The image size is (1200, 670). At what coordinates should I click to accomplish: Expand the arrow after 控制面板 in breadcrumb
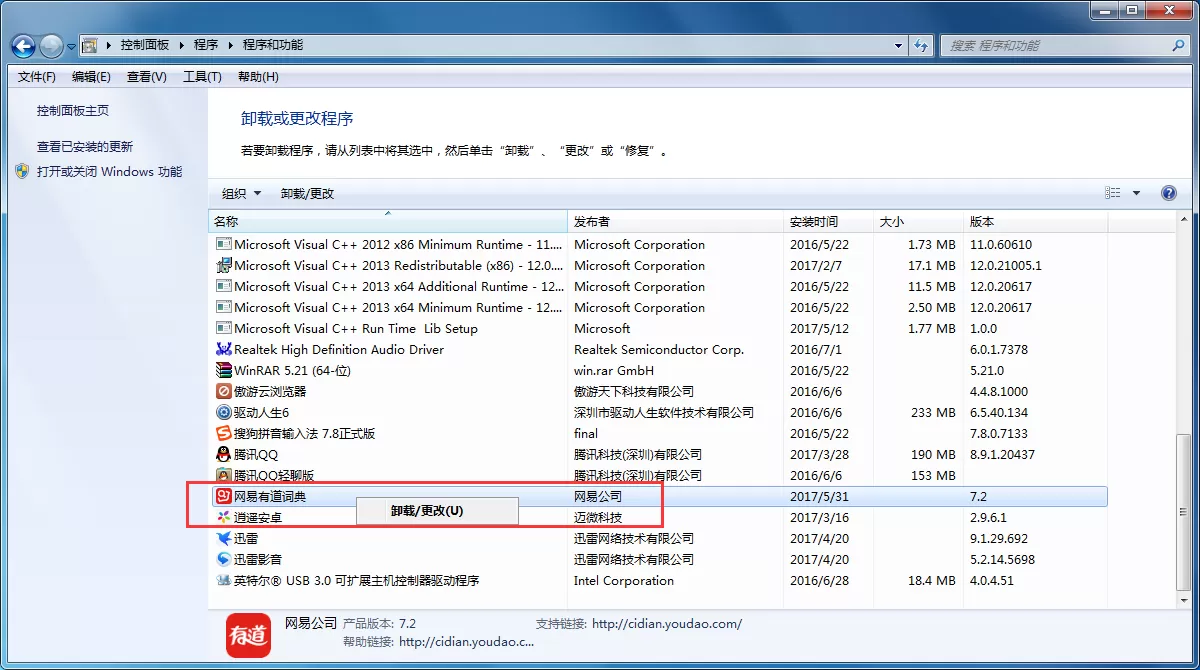pos(180,45)
